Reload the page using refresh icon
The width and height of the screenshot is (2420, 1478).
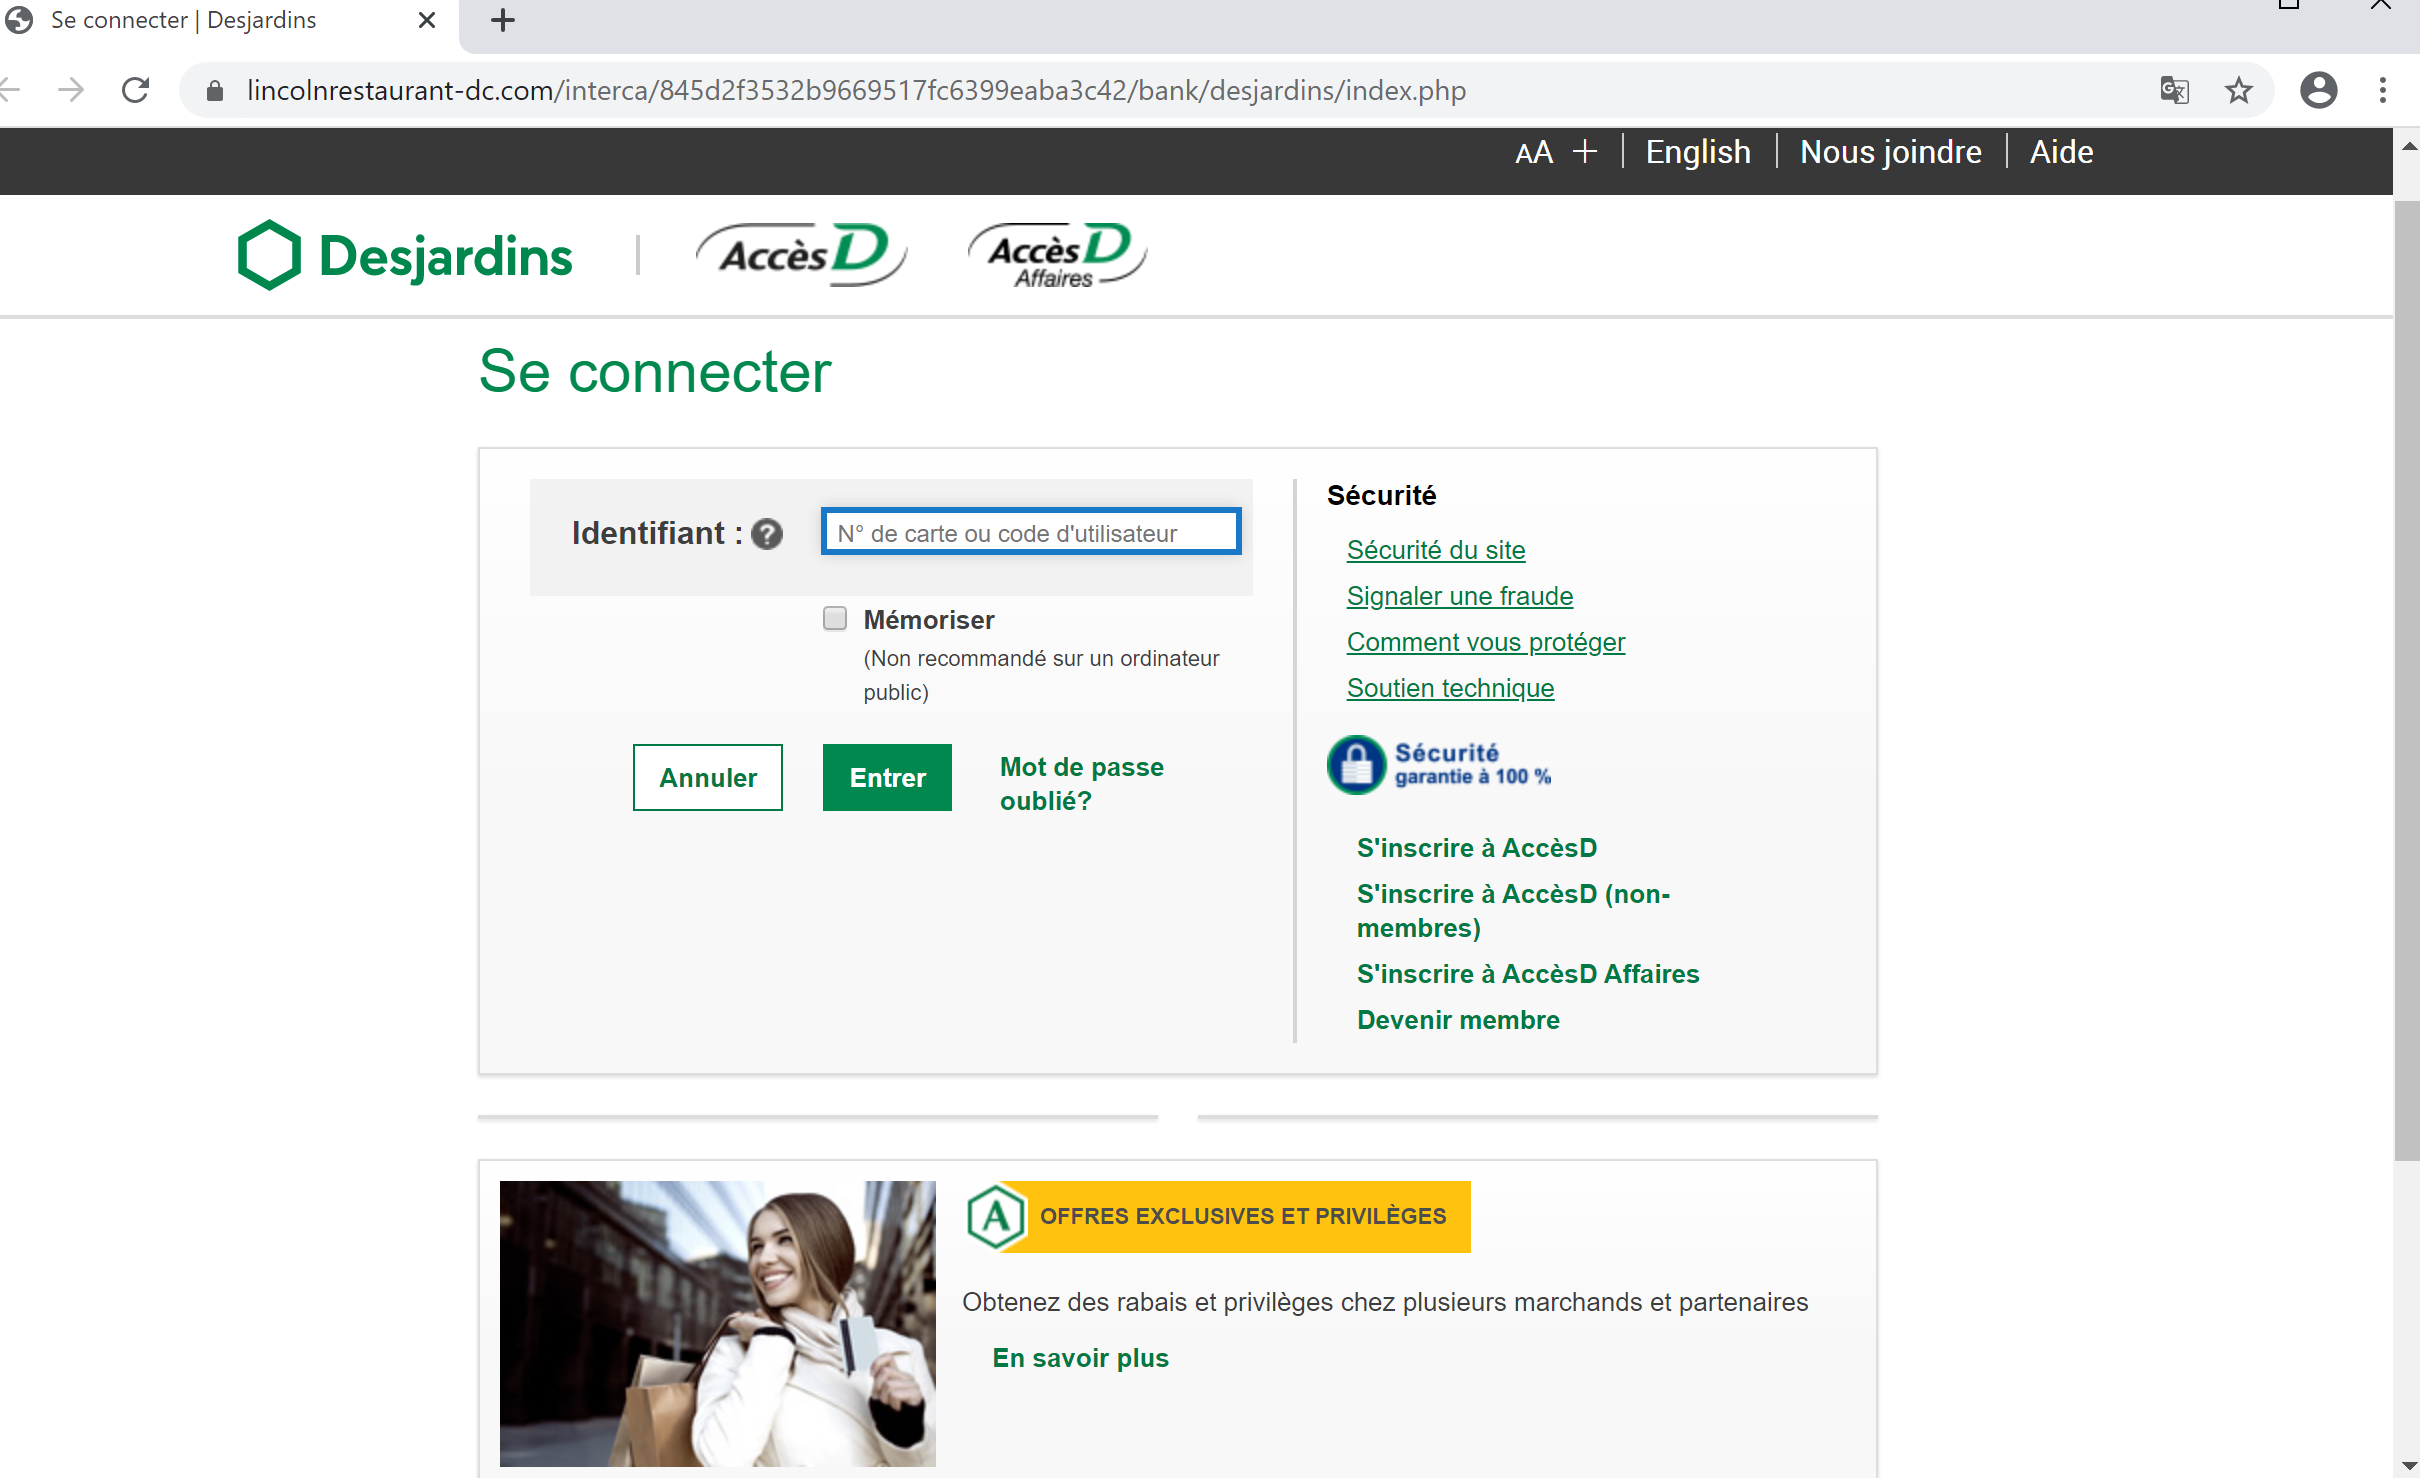135,91
